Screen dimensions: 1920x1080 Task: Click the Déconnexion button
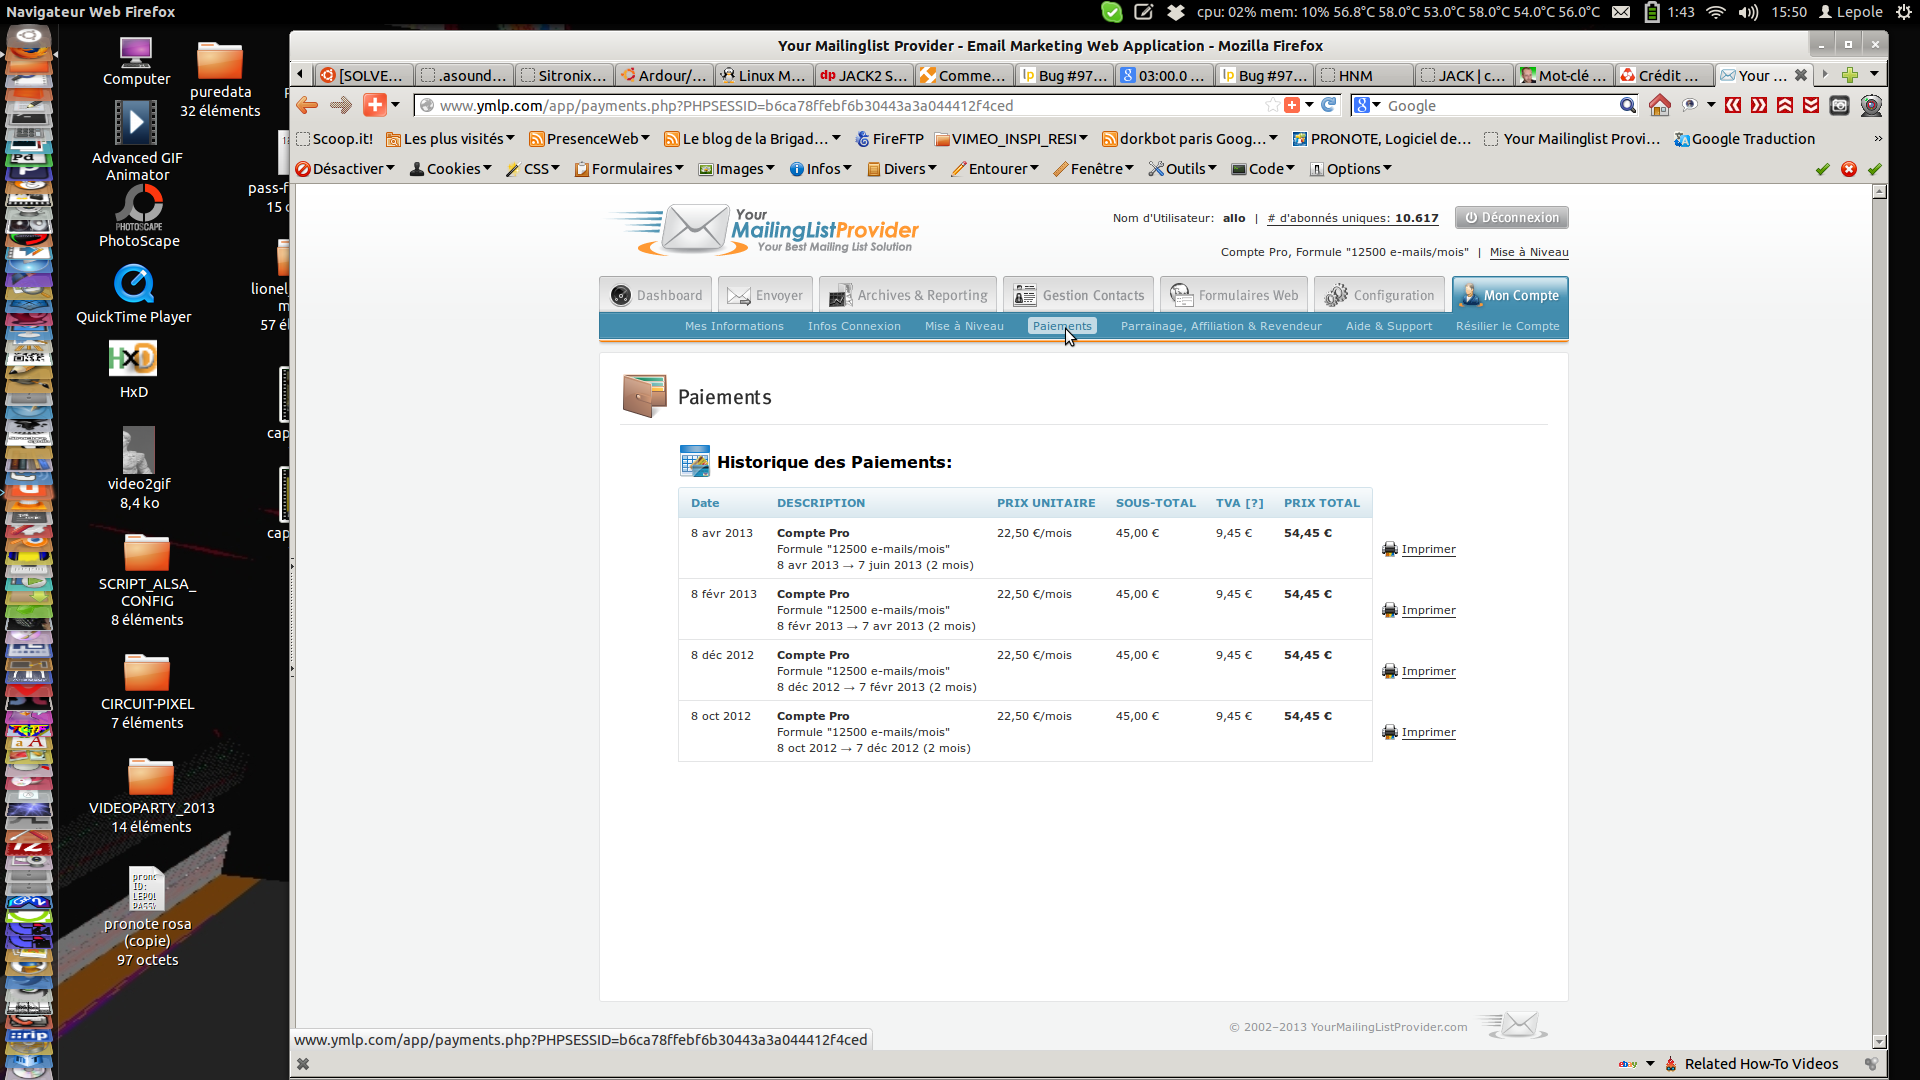(1511, 218)
